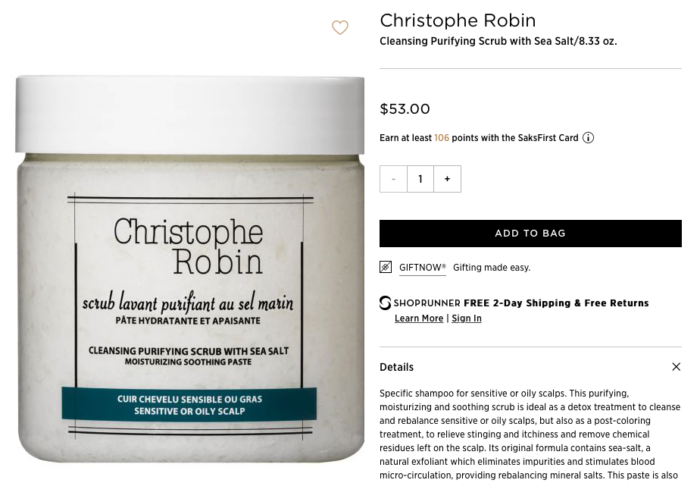Click the Gifting made easy text
700x483 pixels.
492,267
